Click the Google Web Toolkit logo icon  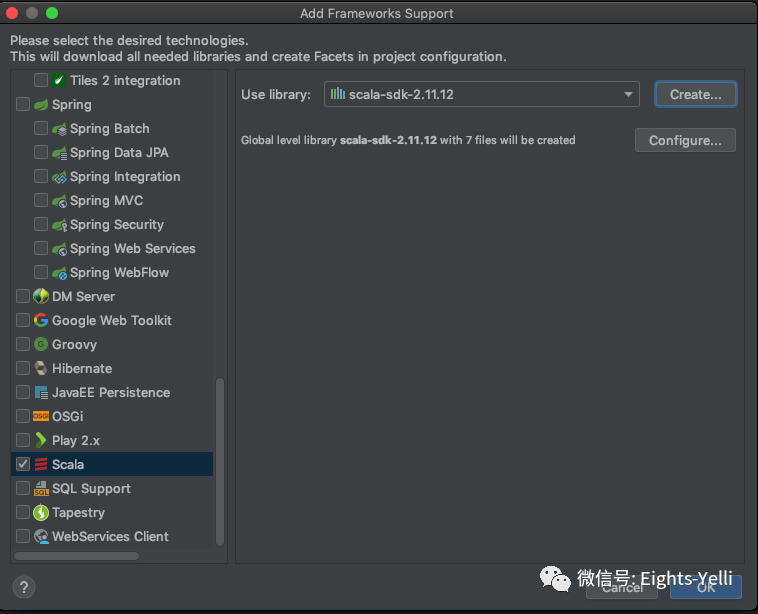41,320
